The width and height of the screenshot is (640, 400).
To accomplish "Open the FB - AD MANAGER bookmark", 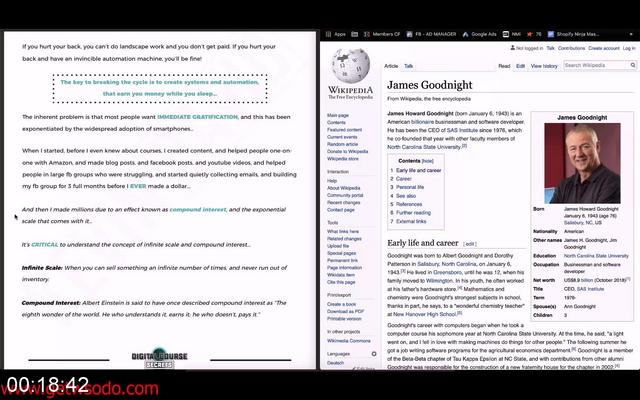I will tap(431, 34).
